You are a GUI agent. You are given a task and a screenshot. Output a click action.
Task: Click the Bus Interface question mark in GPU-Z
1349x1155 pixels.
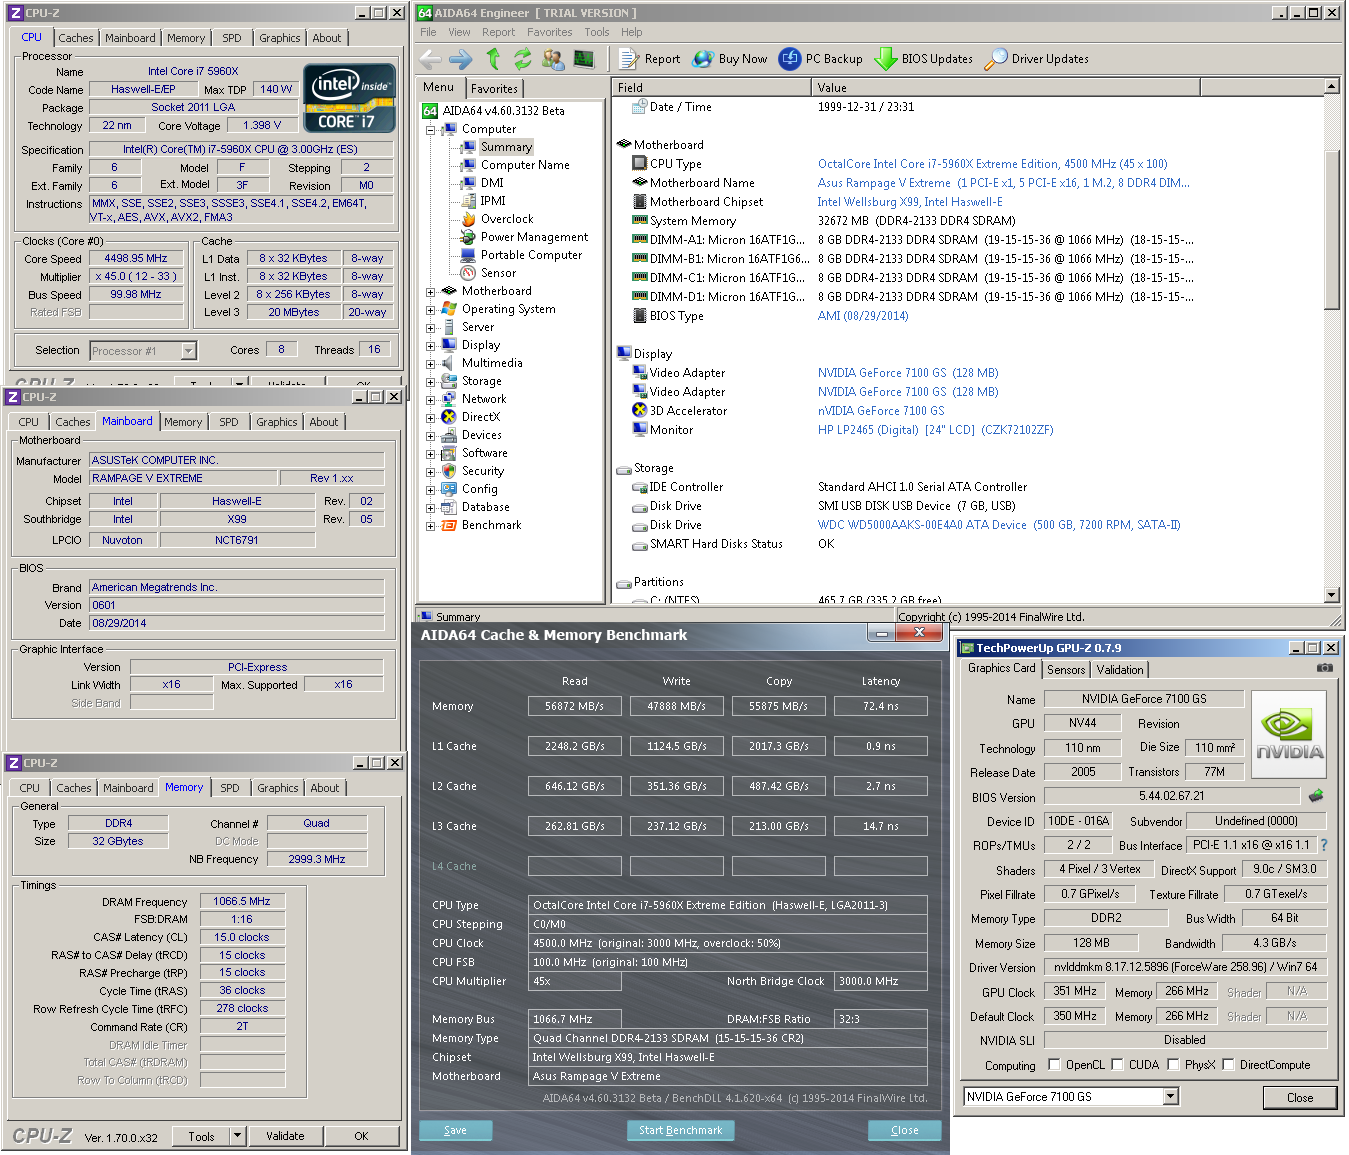click(x=1324, y=845)
